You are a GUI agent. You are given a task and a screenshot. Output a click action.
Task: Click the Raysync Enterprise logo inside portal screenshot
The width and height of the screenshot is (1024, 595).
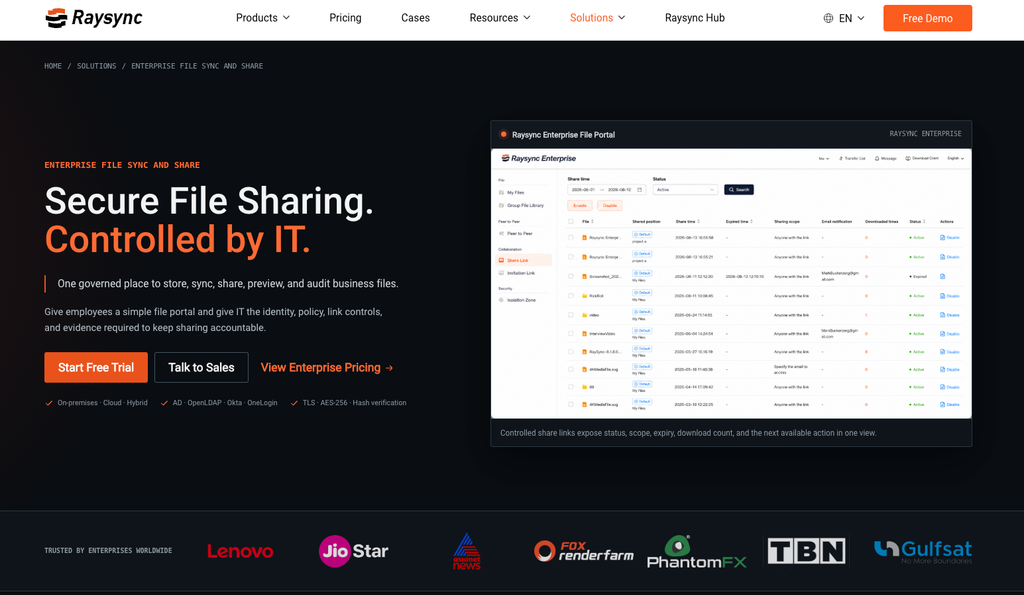pos(539,158)
